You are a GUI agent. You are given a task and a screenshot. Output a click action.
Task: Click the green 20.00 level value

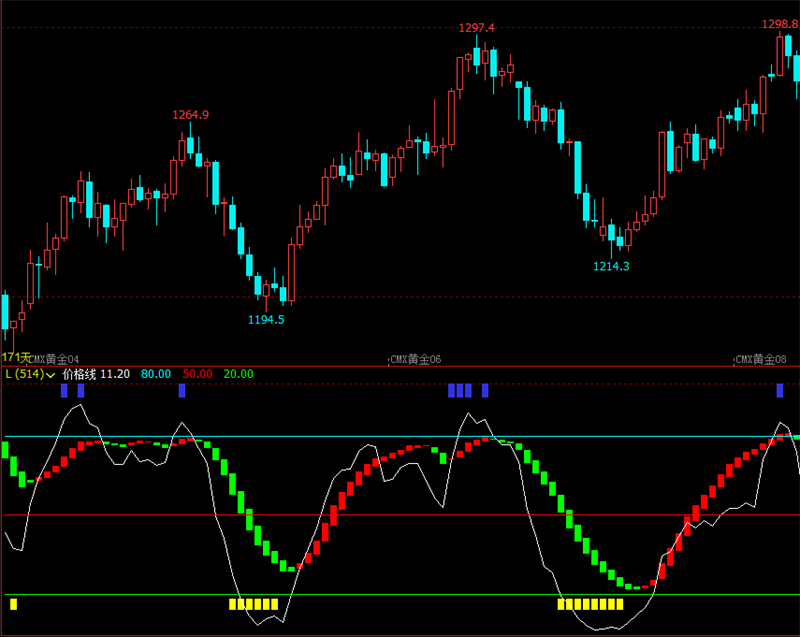click(238, 374)
